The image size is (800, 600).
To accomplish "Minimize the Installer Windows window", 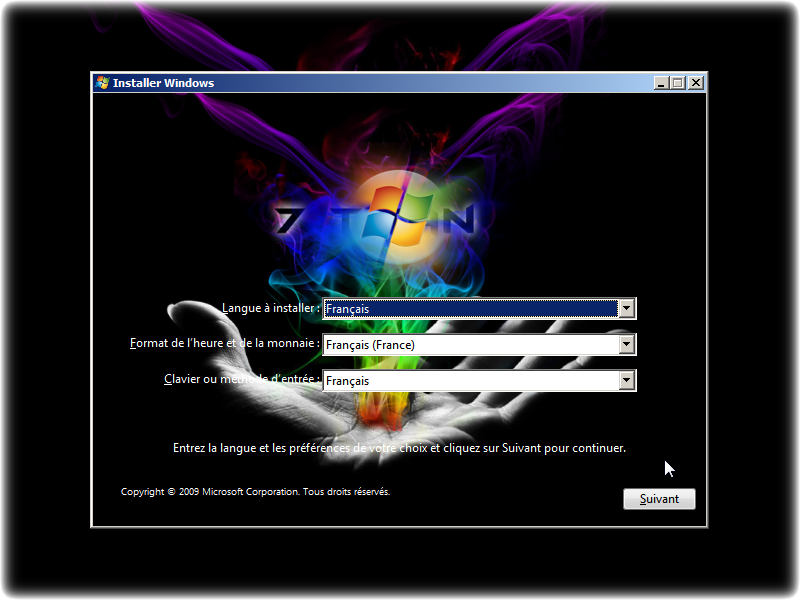I will (x=661, y=83).
